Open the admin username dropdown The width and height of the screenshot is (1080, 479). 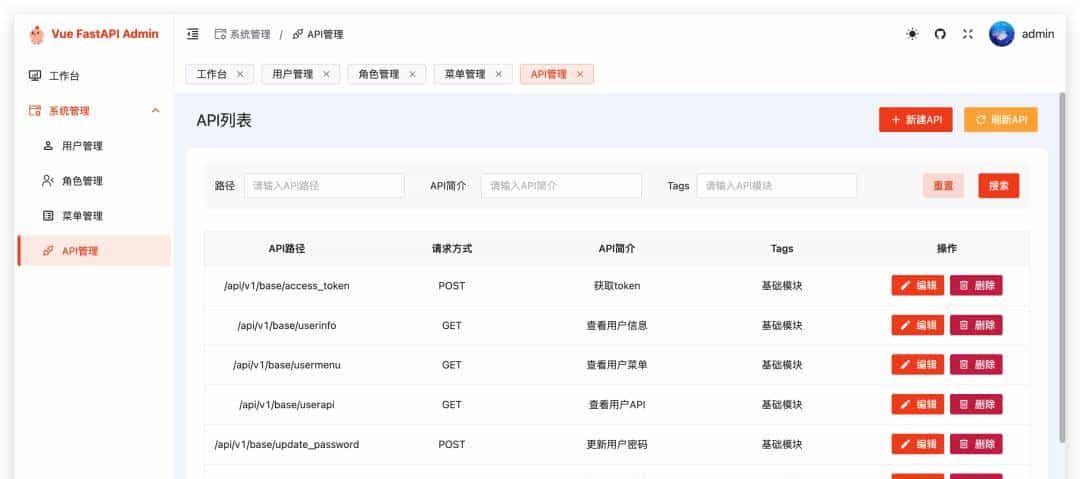(x=1037, y=34)
